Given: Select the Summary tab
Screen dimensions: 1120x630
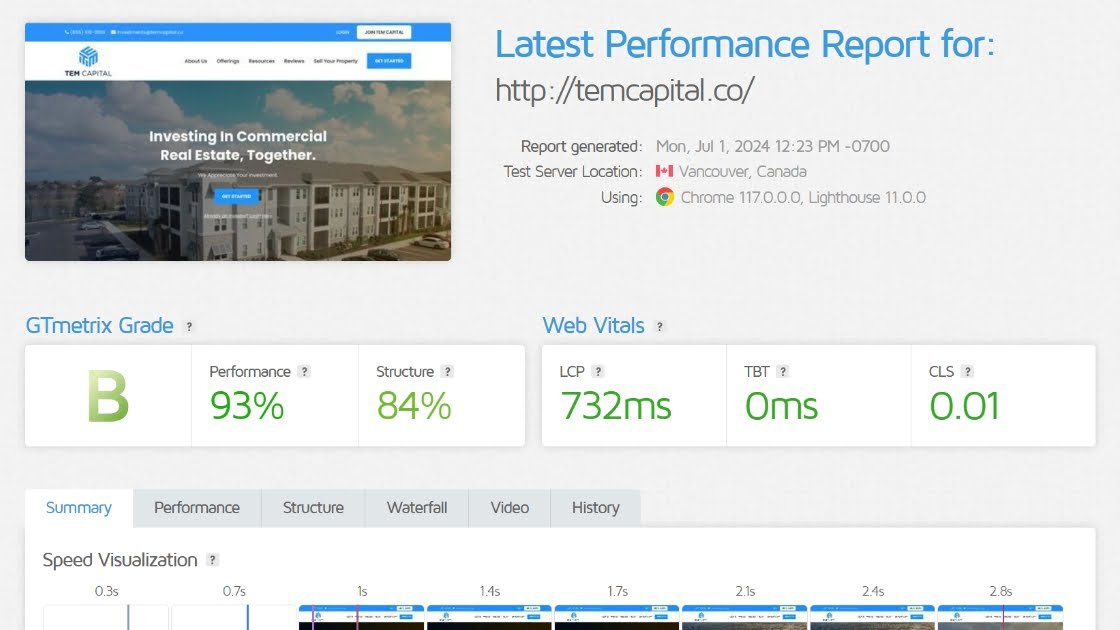Looking at the screenshot, I should point(79,508).
